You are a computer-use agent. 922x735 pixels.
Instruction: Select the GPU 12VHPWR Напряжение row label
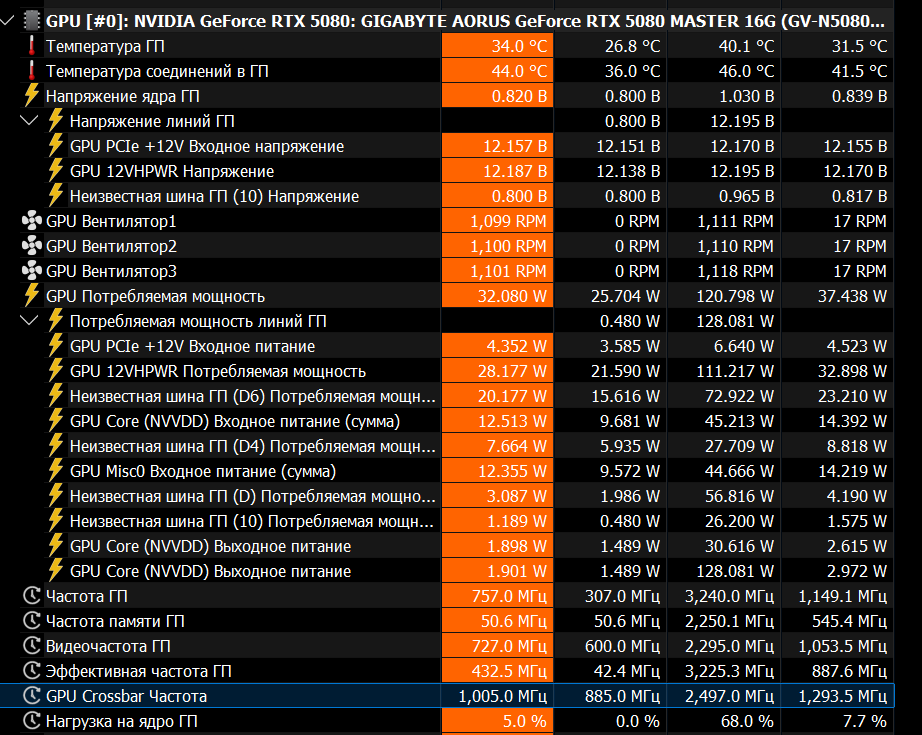click(172, 171)
